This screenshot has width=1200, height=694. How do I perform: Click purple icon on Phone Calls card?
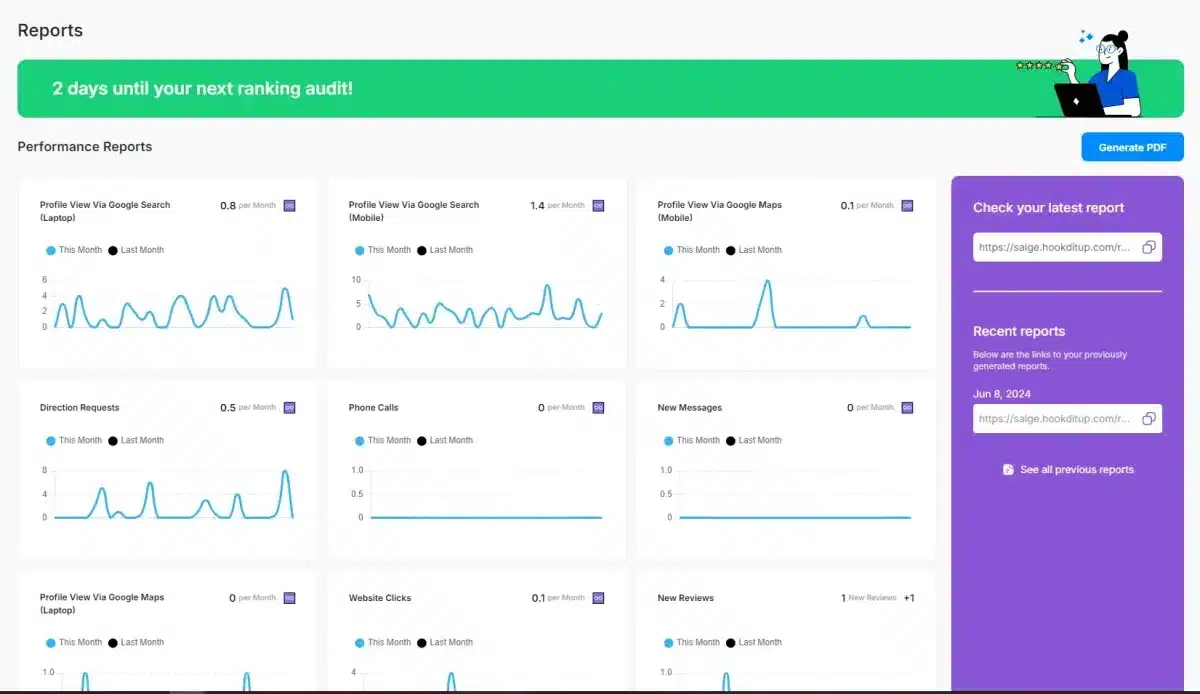[599, 408]
